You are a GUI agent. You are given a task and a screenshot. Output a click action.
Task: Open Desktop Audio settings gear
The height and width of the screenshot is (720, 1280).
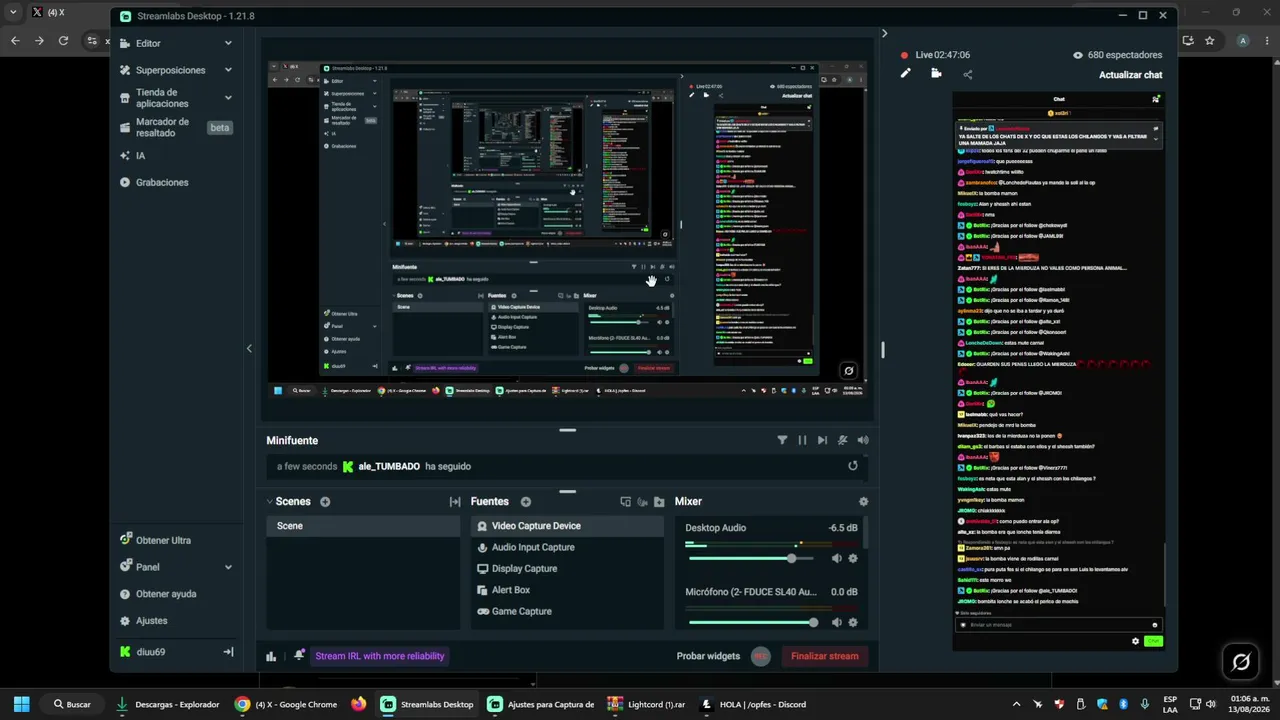coord(853,558)
